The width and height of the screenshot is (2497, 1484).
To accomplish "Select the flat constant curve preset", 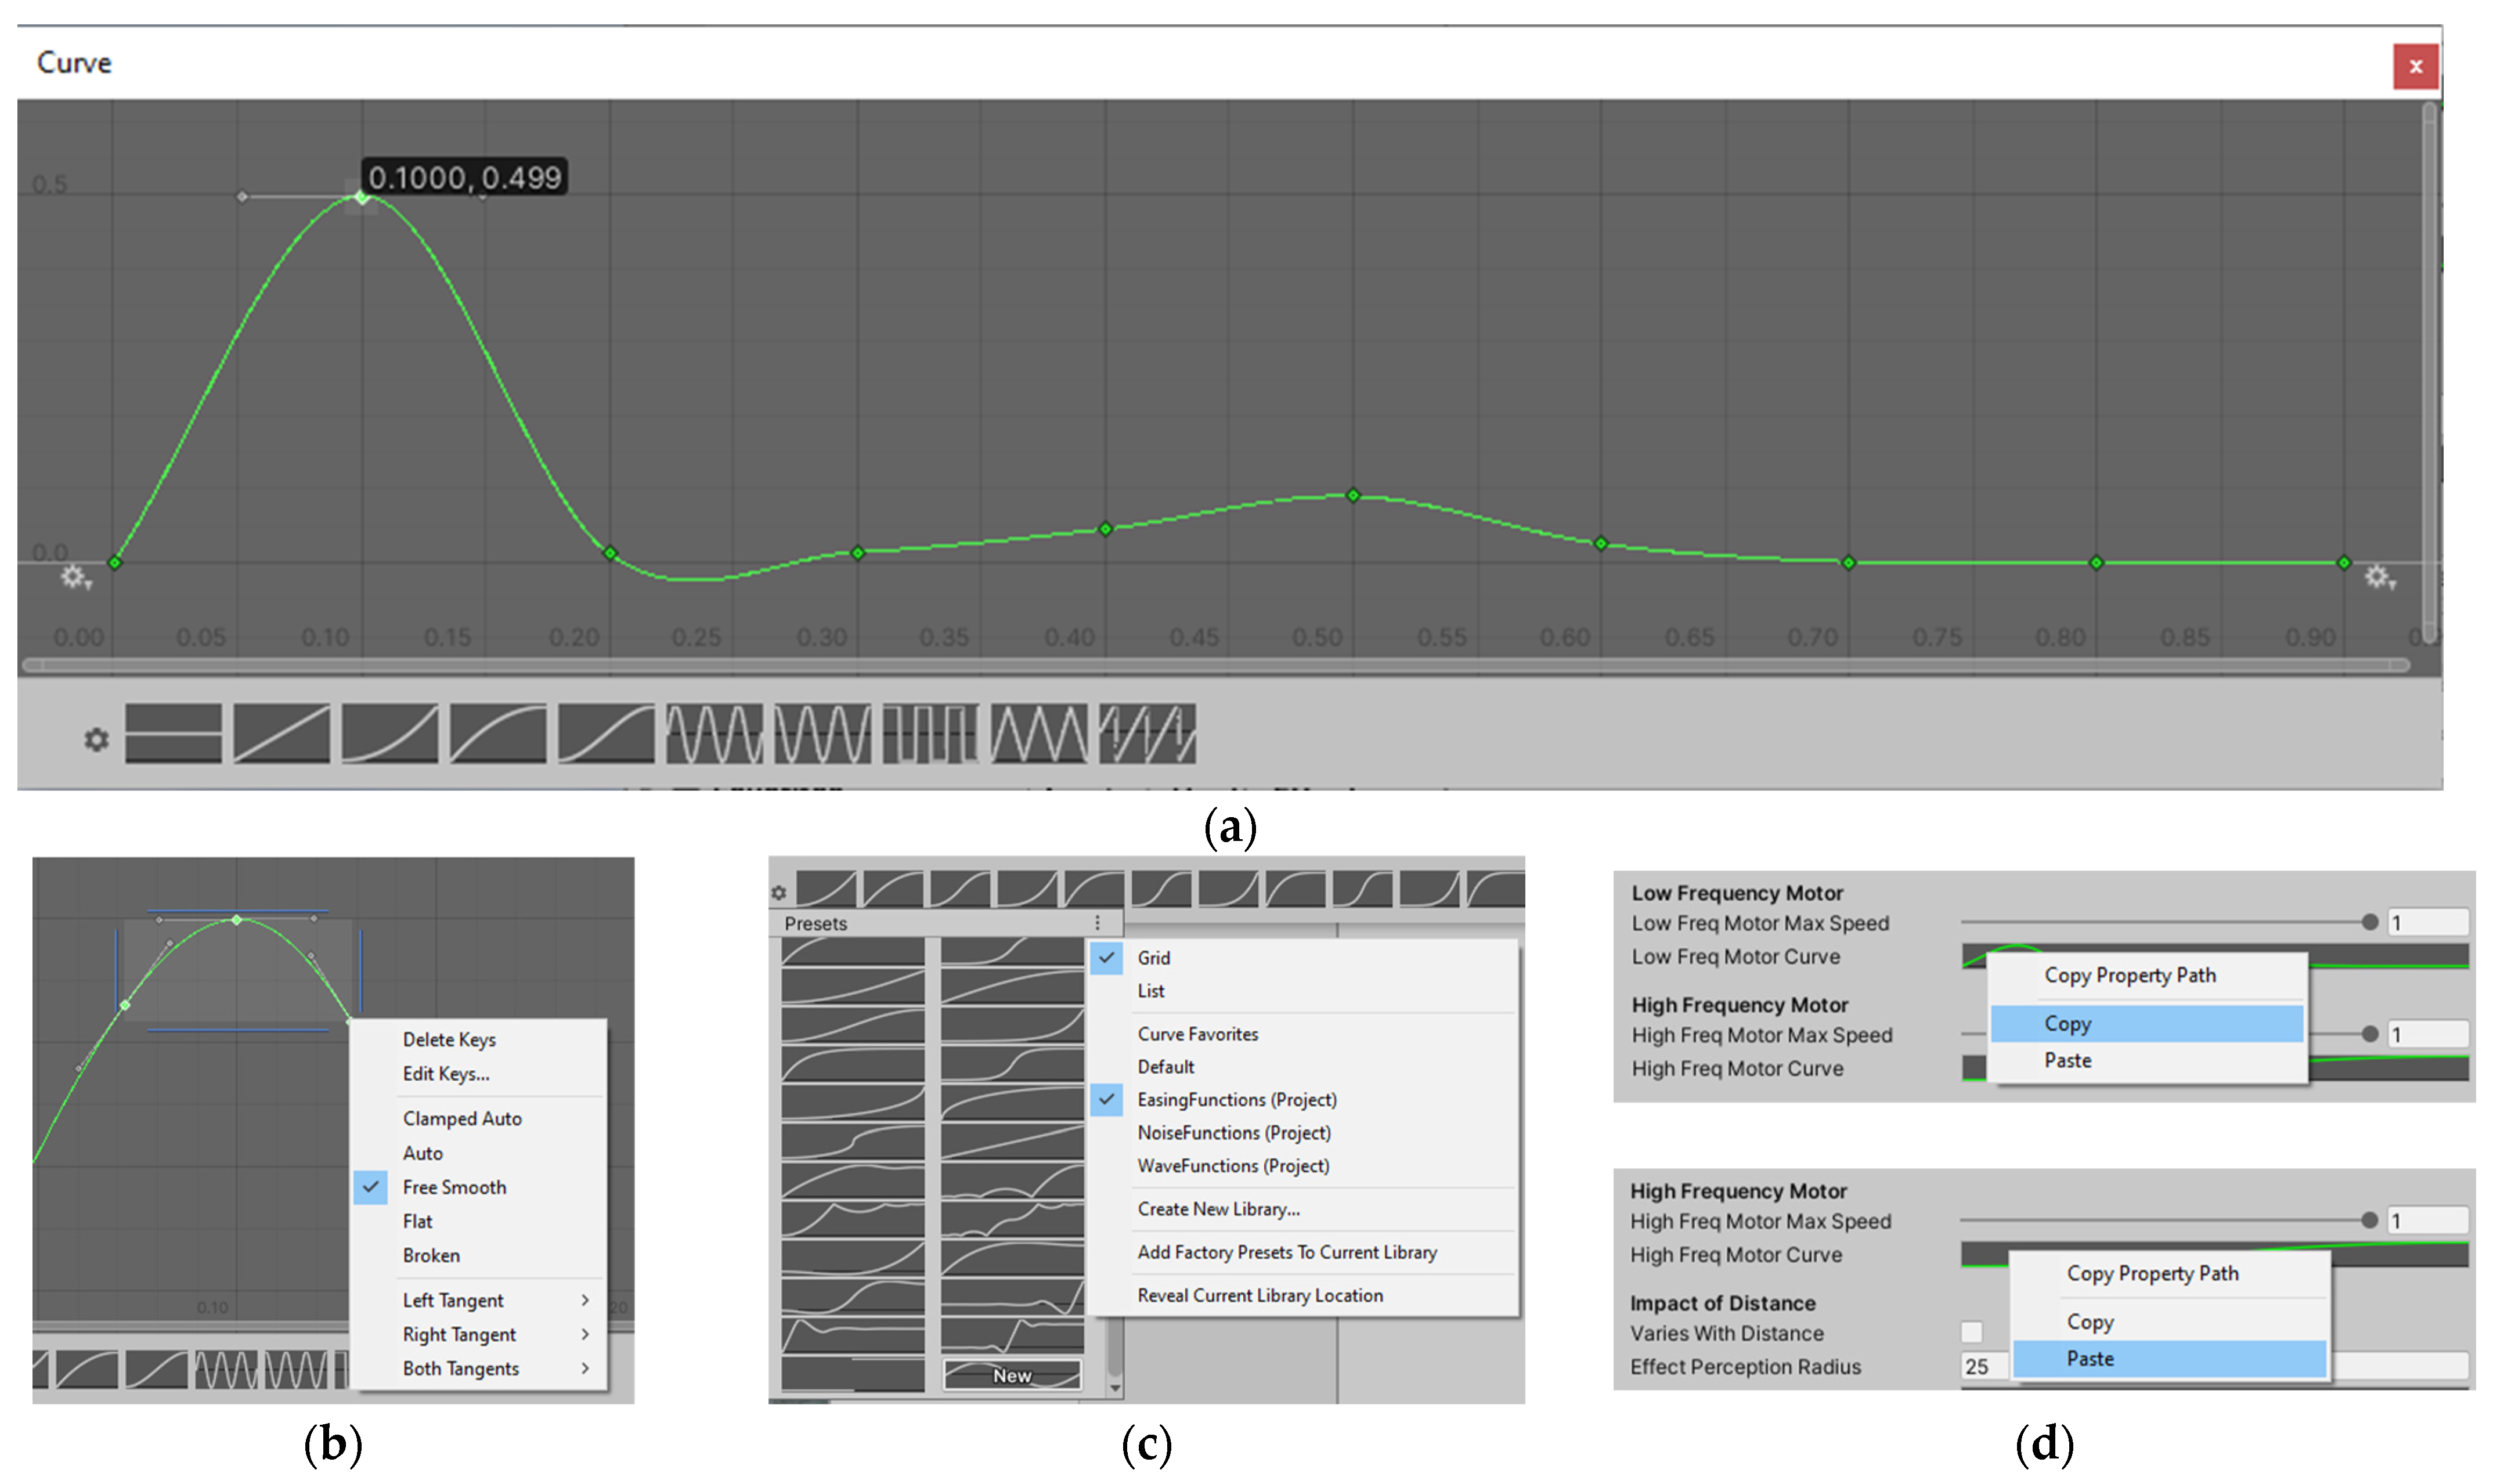I will (x=173, y=734).
